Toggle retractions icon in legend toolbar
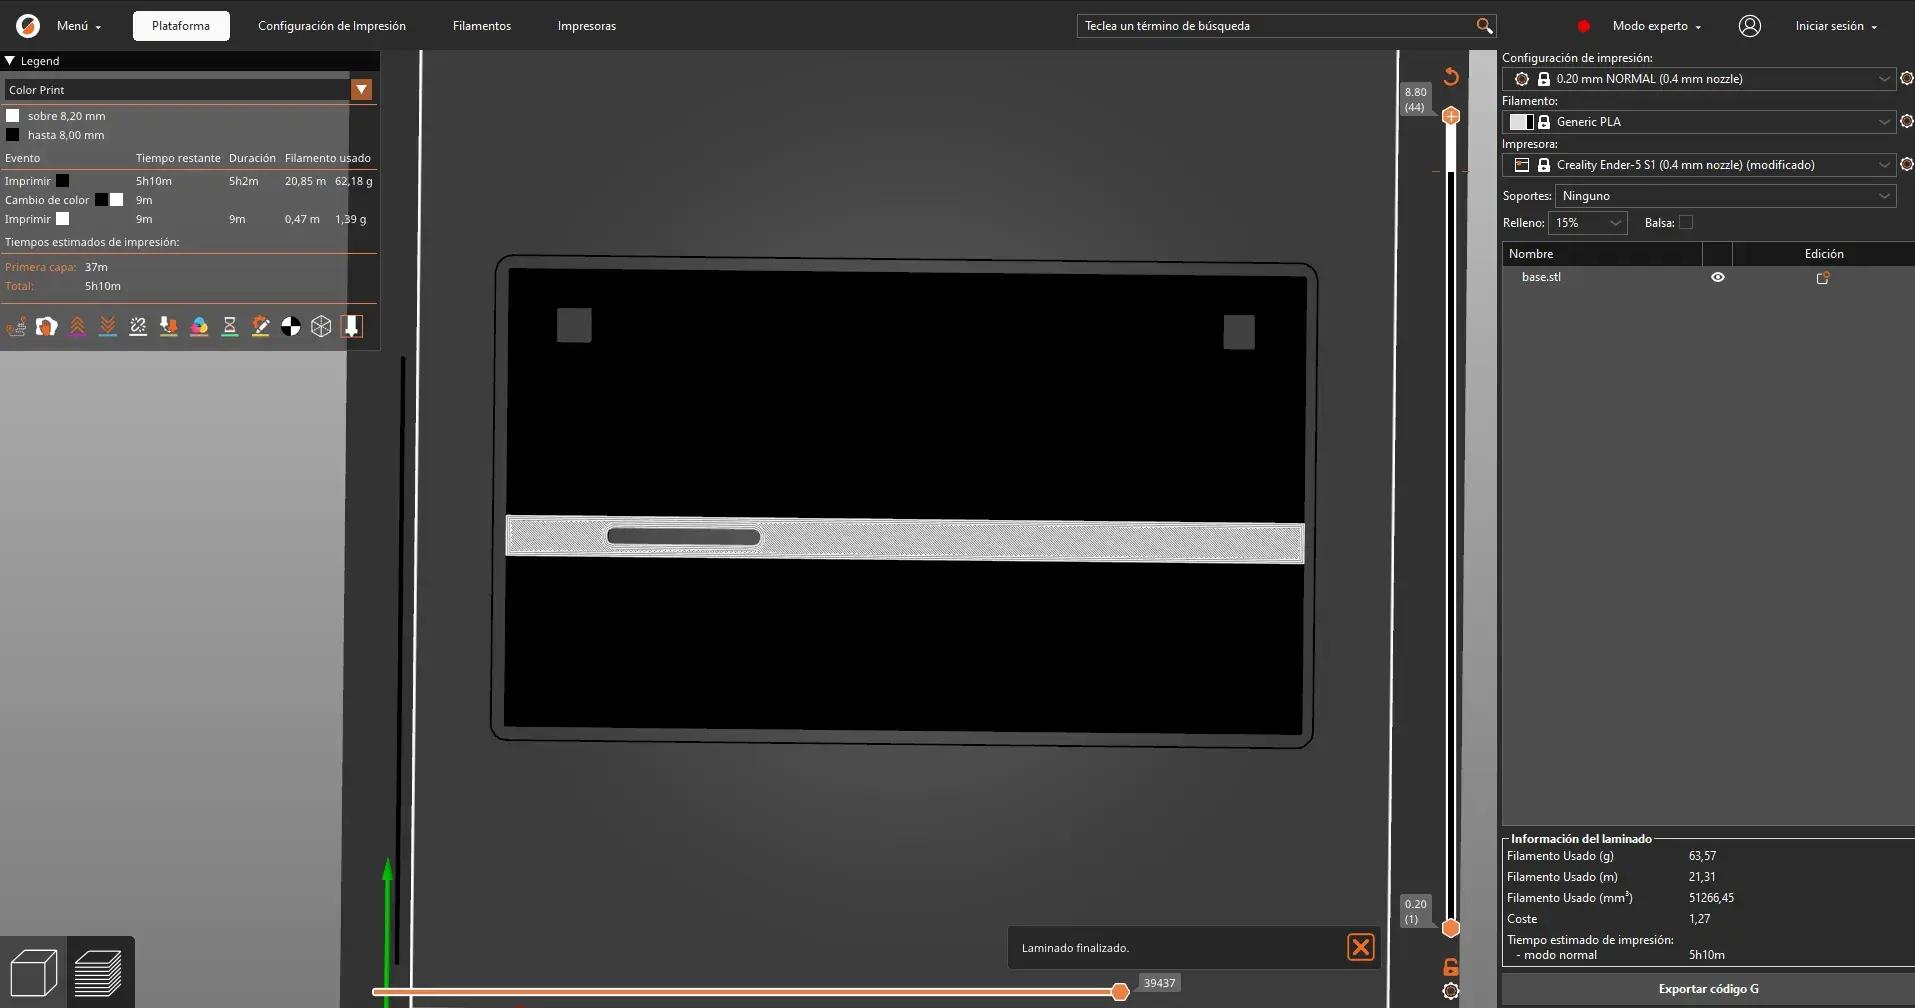1915x1008 pixels. click(77, 327)
